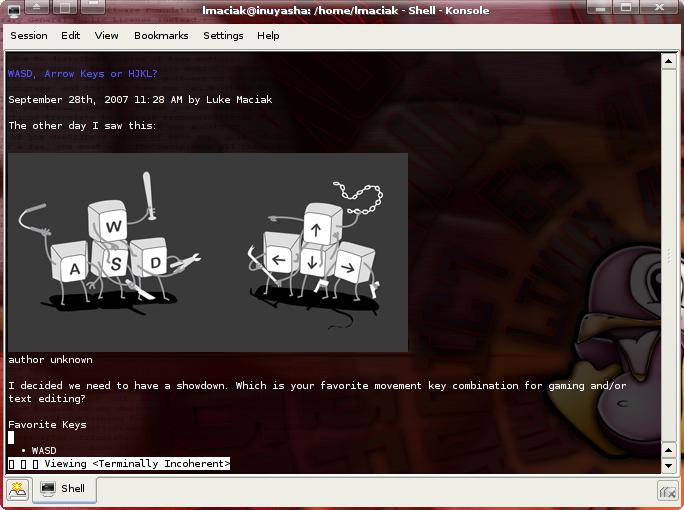Expand the Bookmarks menu
Viewport: 684px width, 510px height.
coord(161,35)
